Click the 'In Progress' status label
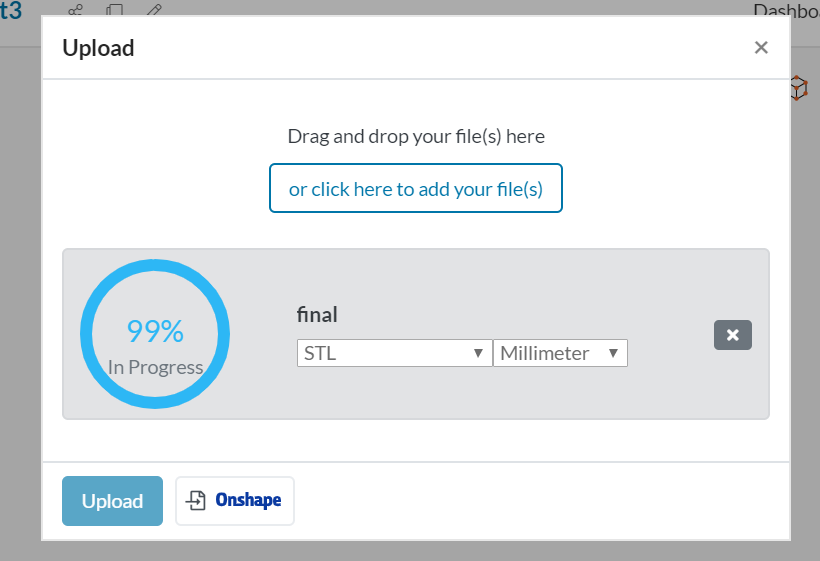 tap(155, 367)
